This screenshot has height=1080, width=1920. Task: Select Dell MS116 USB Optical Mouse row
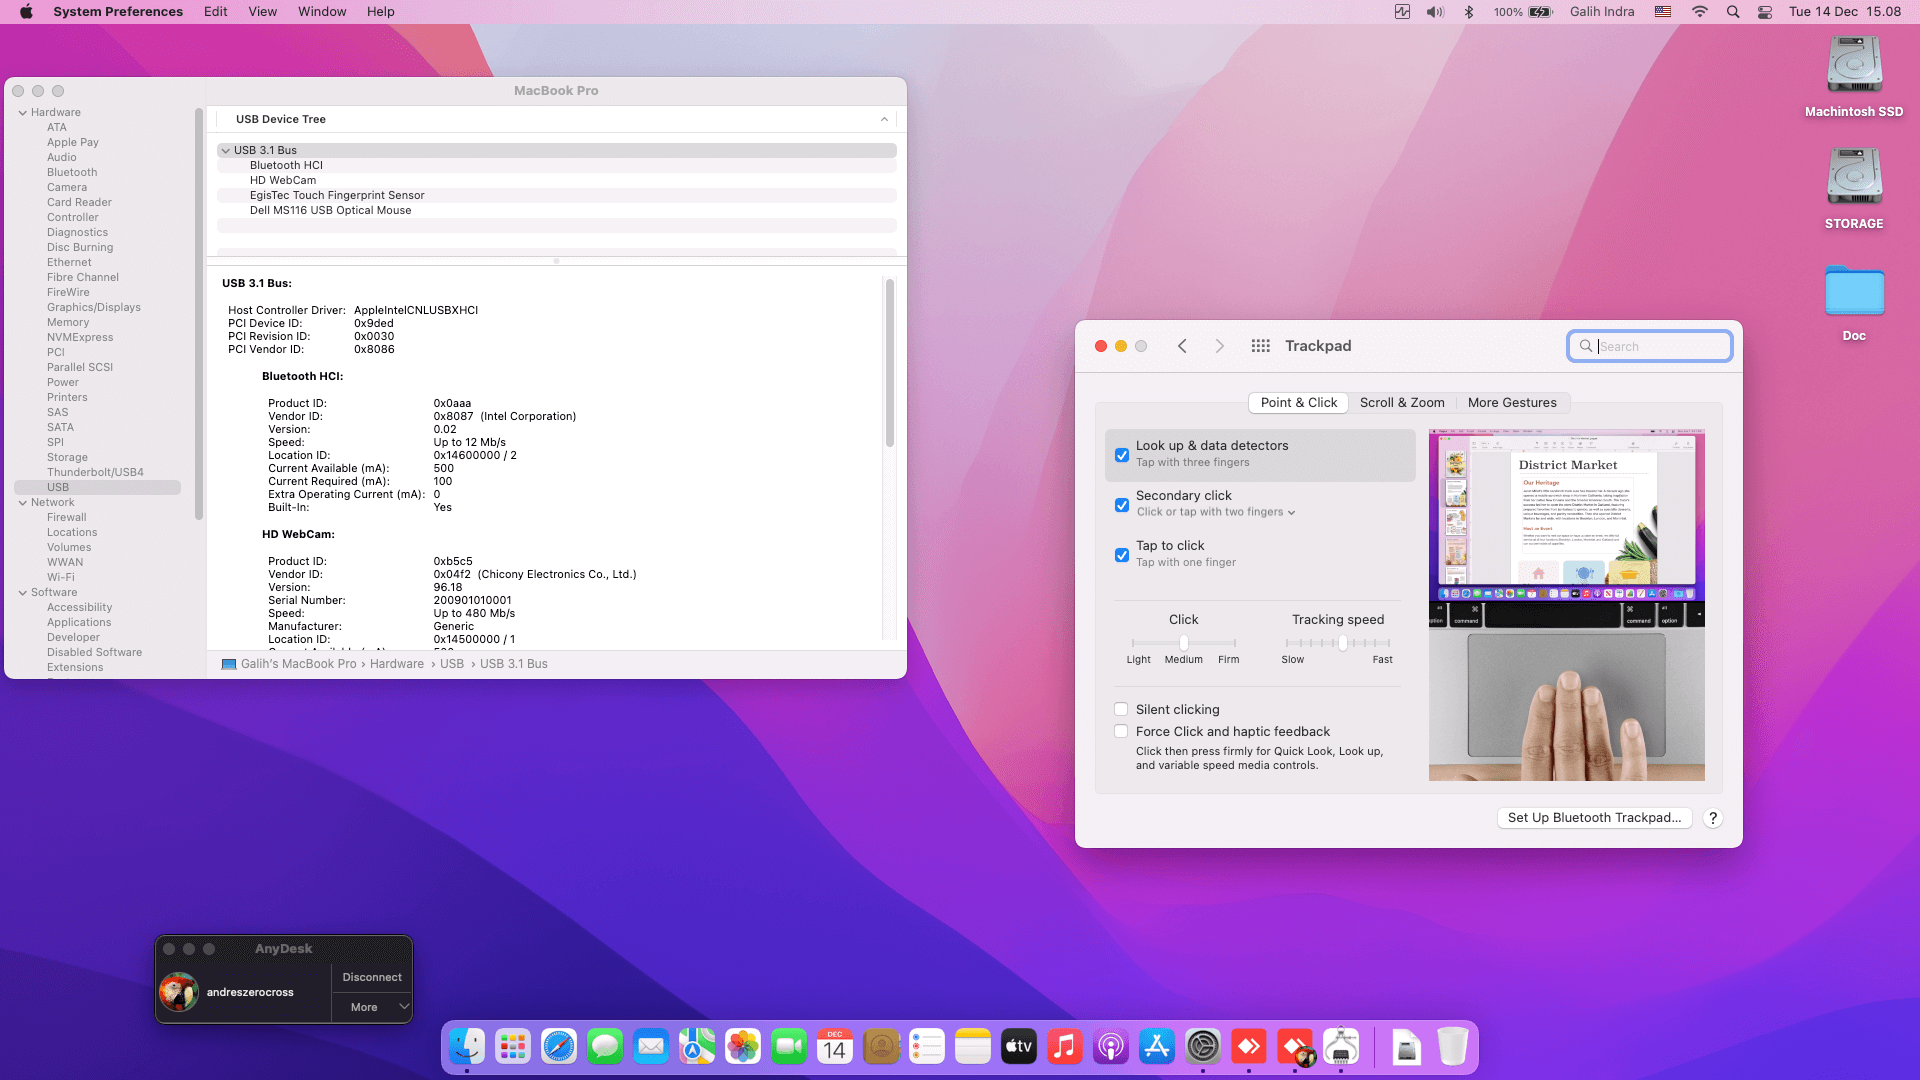tap(557, 211)
